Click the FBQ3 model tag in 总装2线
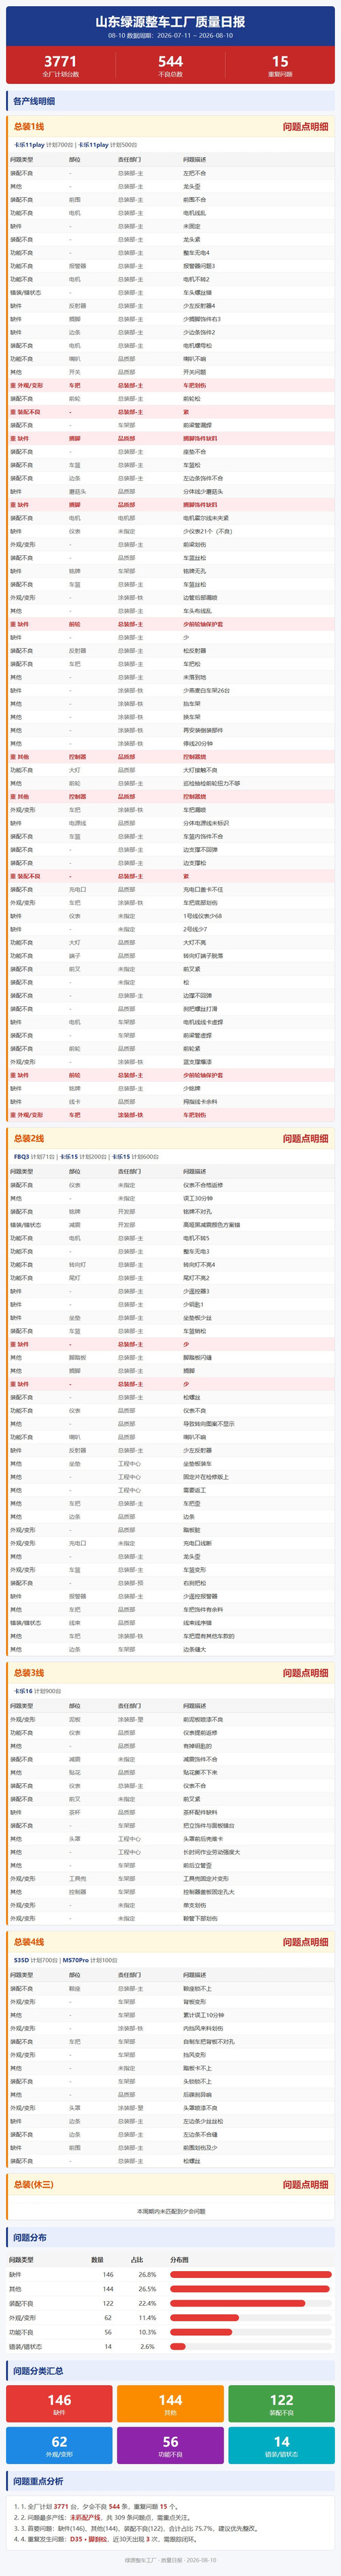 point(21,1156)
